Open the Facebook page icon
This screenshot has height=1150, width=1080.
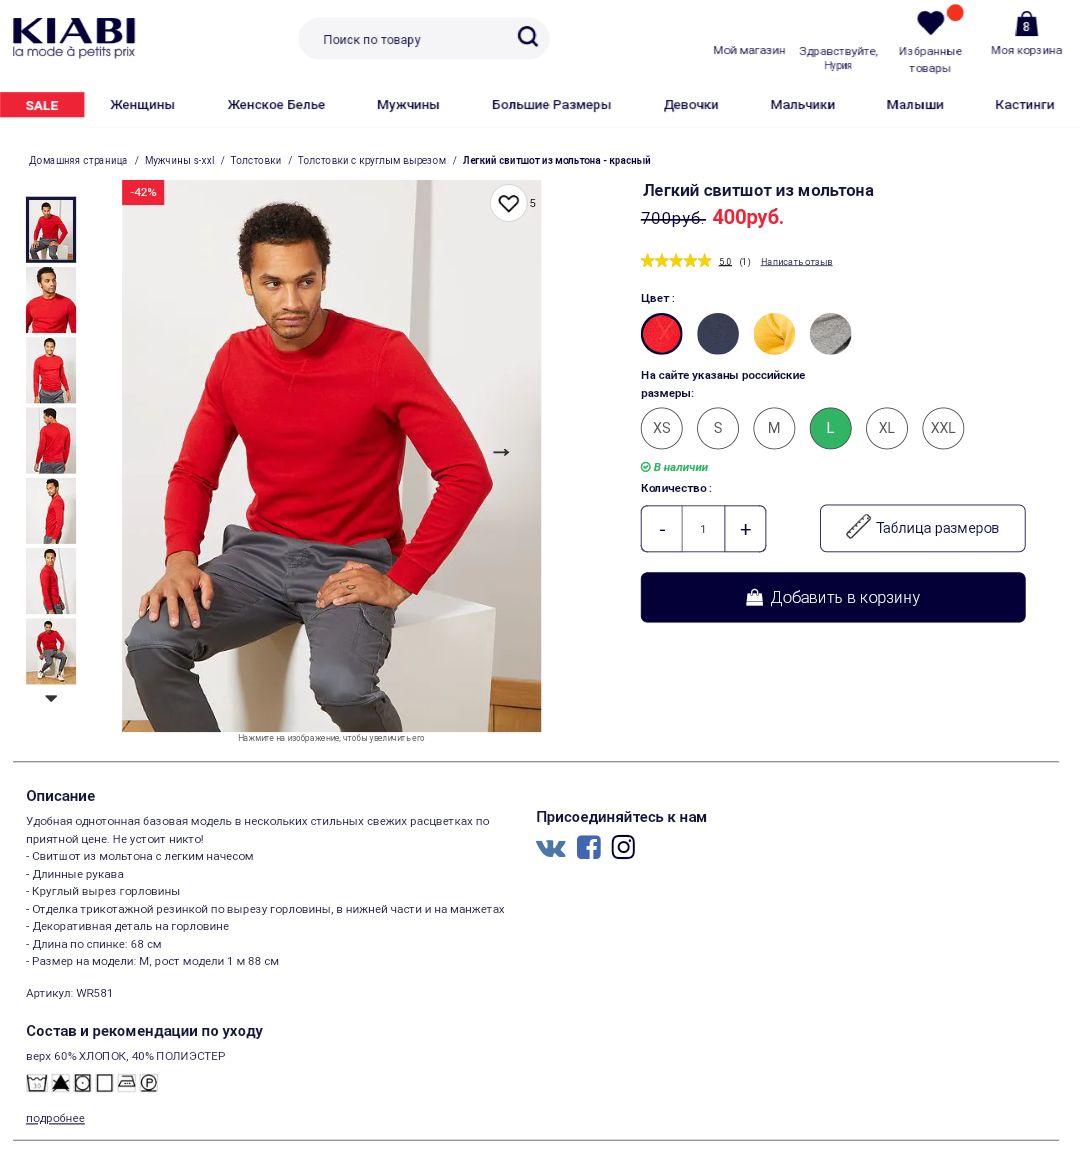589,847
